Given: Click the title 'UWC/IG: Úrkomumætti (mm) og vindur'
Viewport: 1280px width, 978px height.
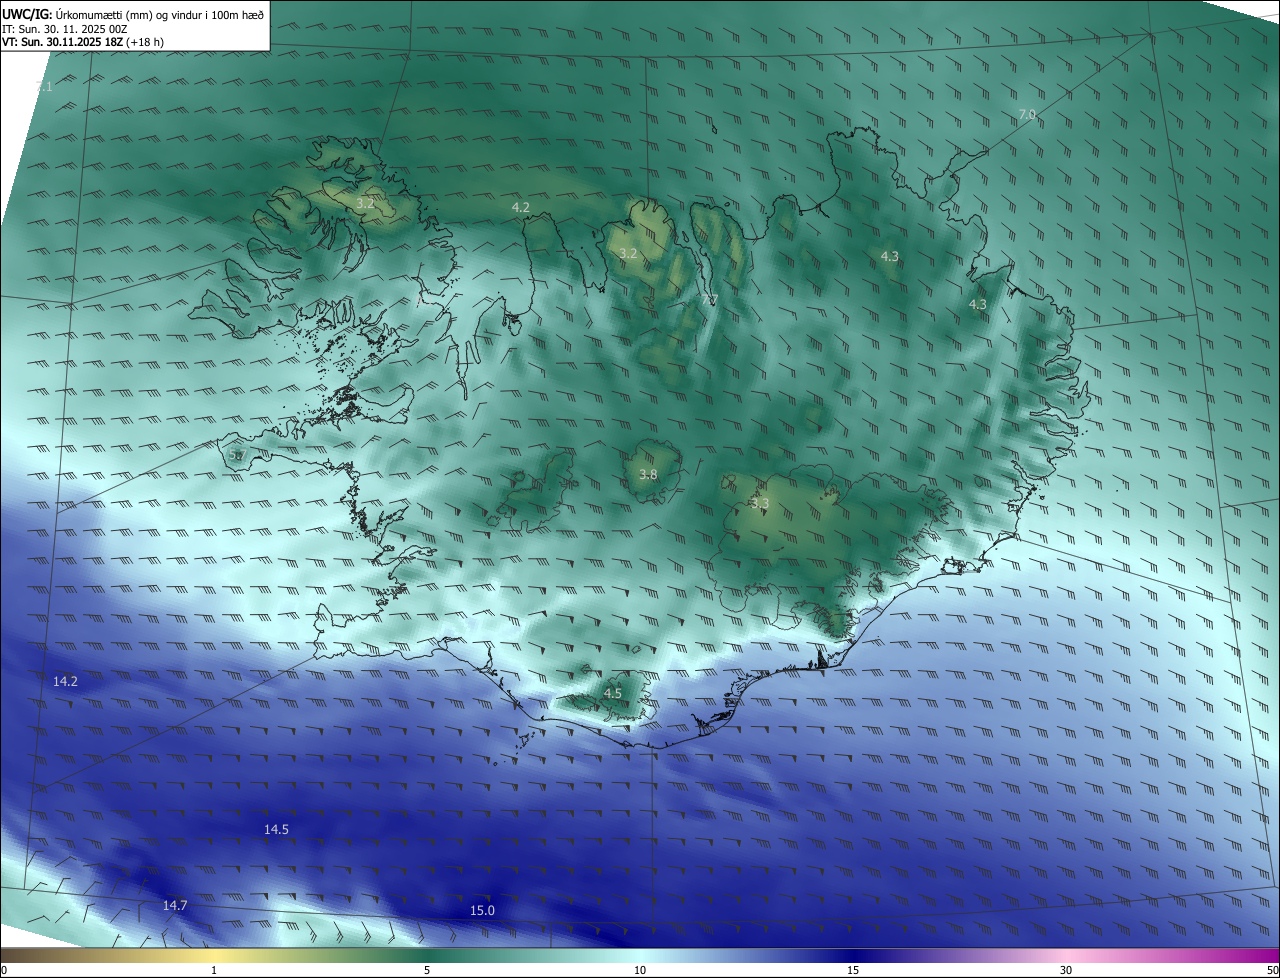Looking at the screenshot, I should tap(133, 14).
